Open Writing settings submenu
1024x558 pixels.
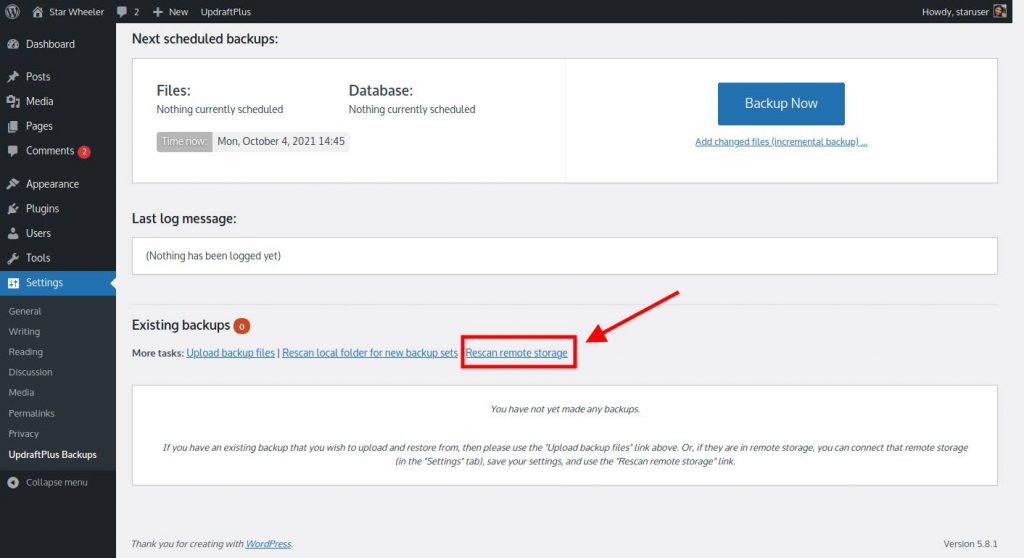click(x=24, y=331)
